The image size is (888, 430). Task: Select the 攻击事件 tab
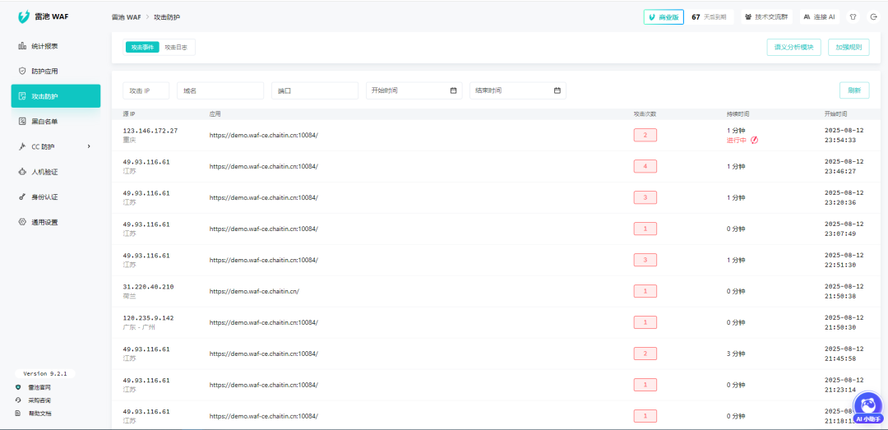(142, 47)
